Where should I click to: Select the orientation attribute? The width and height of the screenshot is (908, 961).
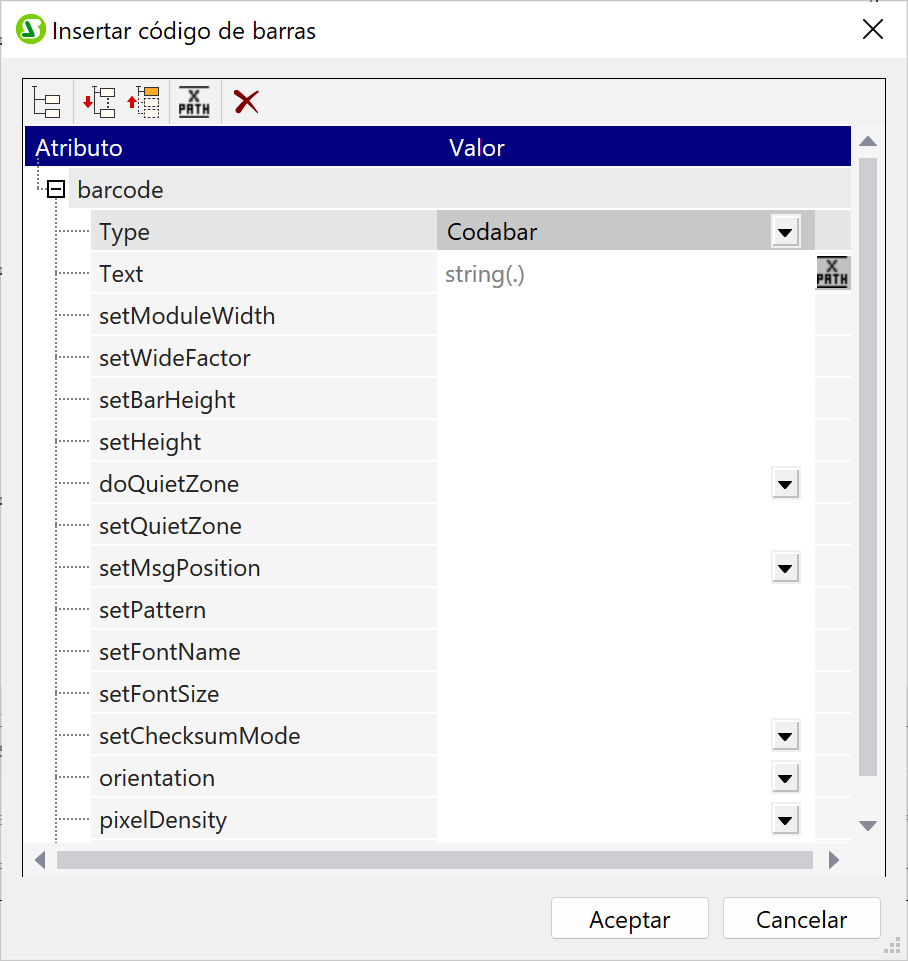pyautogui.click(x=264, y=778)
